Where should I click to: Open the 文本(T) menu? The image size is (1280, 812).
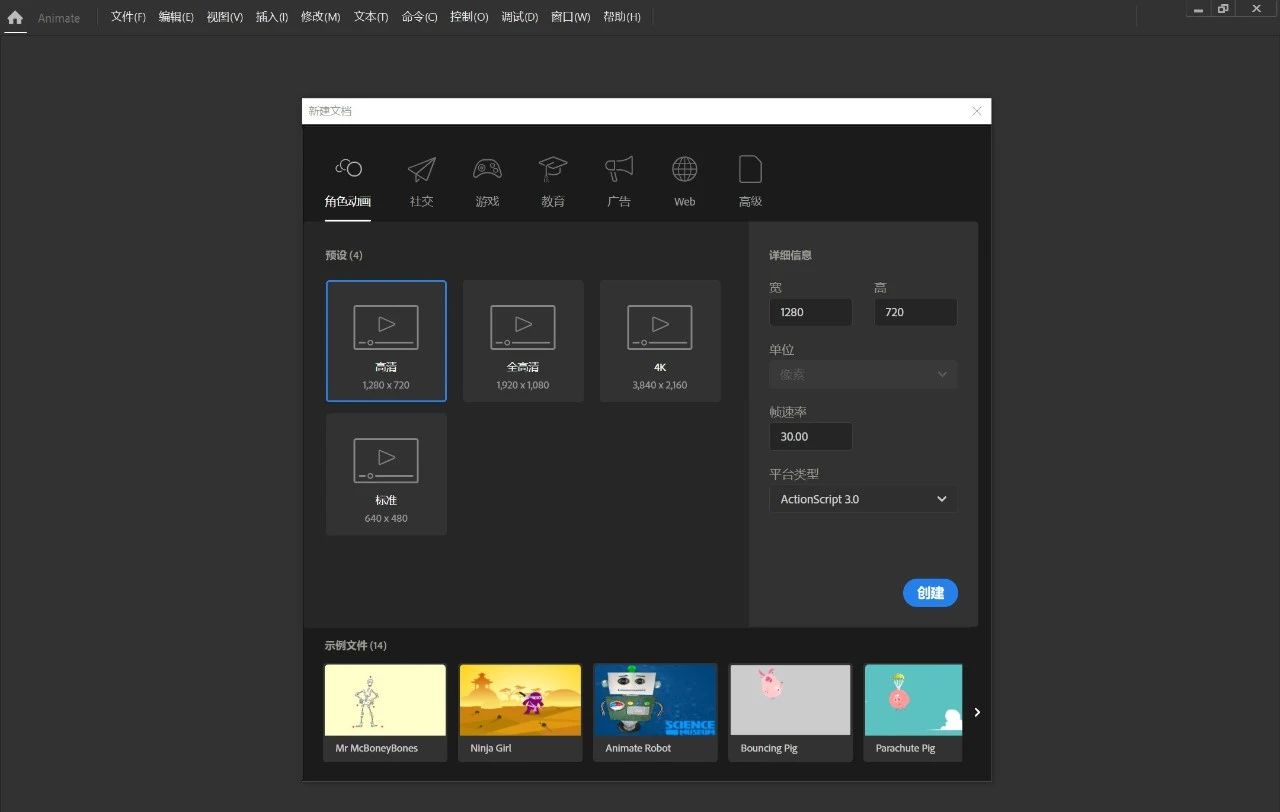[x=371, y=17]
